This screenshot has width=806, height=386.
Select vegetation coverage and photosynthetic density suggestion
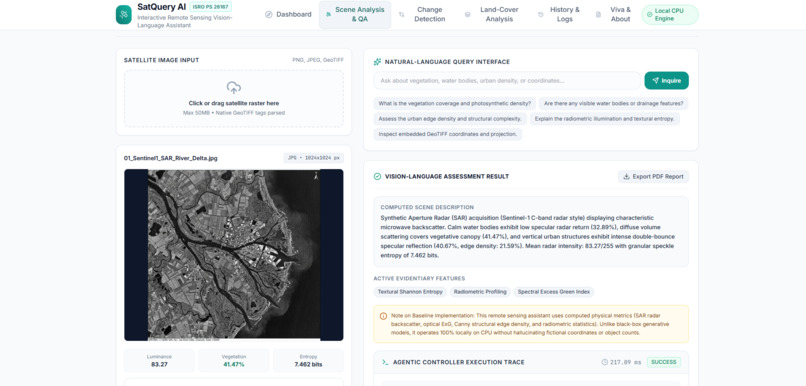click(x=455, y=103)
